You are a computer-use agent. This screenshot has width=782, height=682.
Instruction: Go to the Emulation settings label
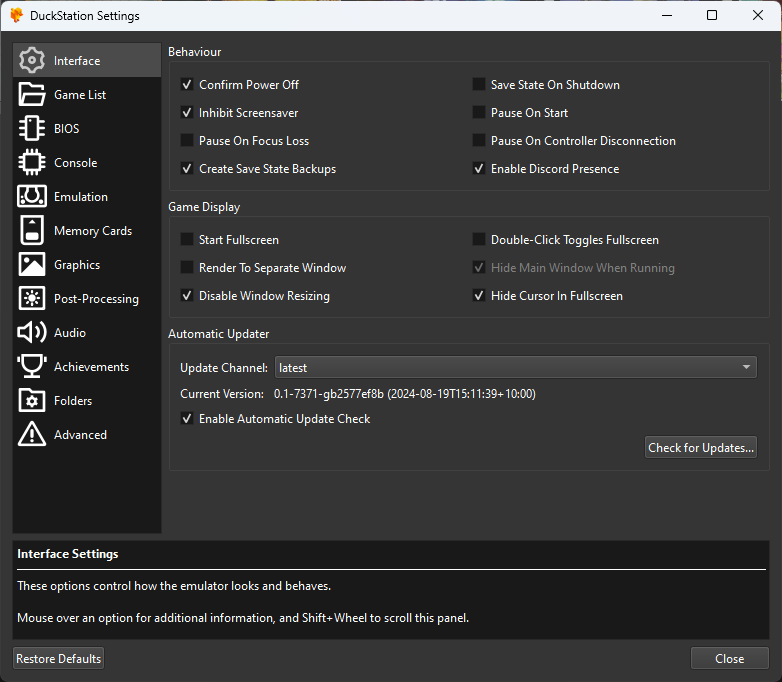(81, 197)
